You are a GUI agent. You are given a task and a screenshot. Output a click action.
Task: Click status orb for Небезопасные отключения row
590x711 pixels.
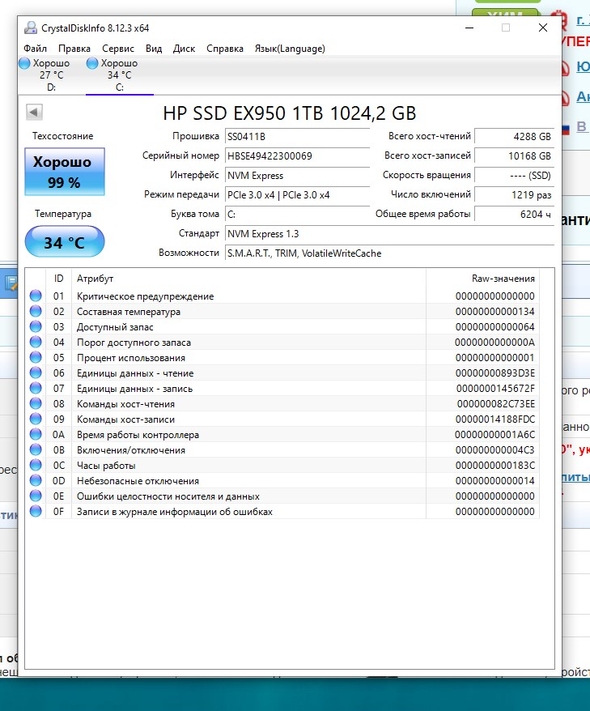(35, 481)
